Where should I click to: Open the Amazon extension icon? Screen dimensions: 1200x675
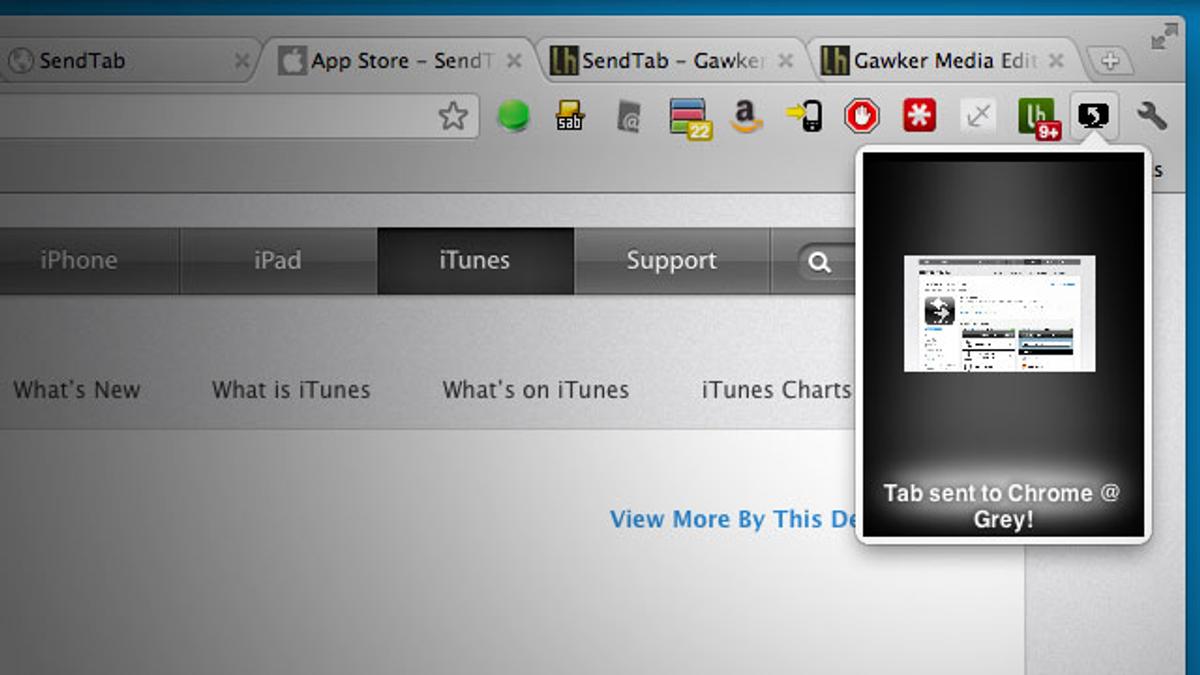(x=746, y=117)
